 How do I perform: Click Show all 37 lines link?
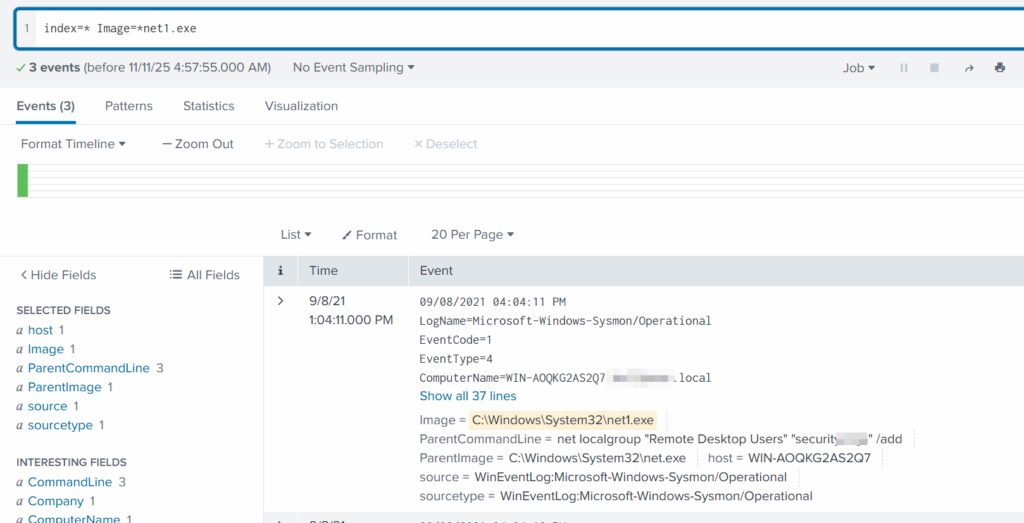click(x=468, y=396)
